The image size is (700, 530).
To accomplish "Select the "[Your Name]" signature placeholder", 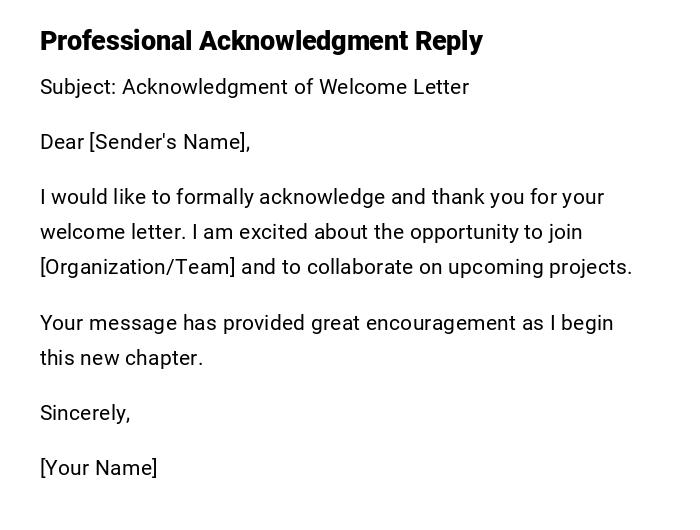I will click(x=98, y=468).
